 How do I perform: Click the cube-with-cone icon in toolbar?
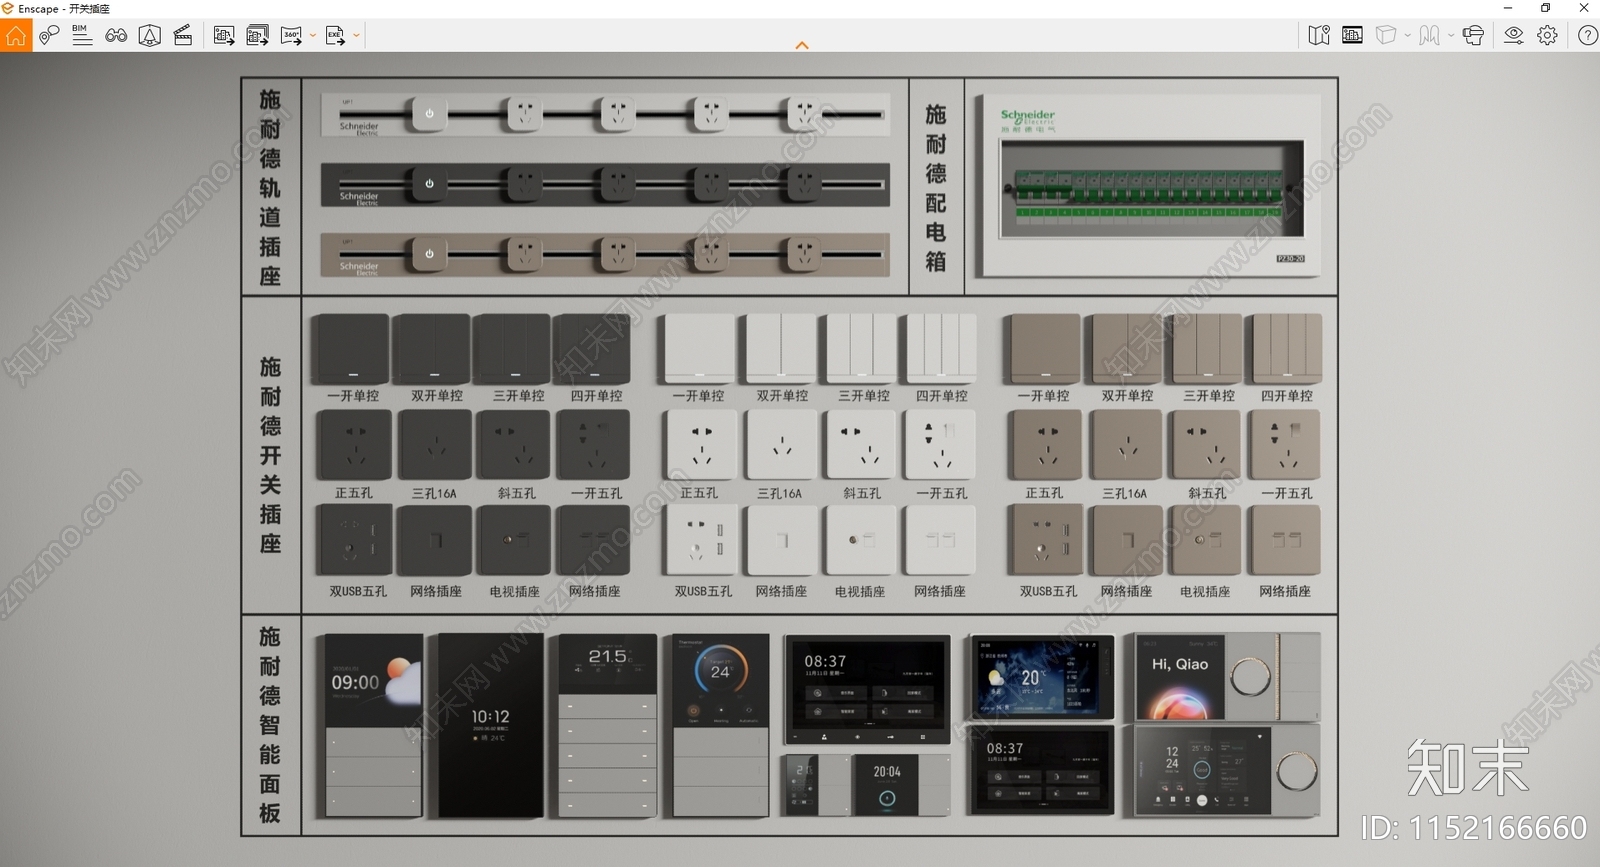click(150, 36)
